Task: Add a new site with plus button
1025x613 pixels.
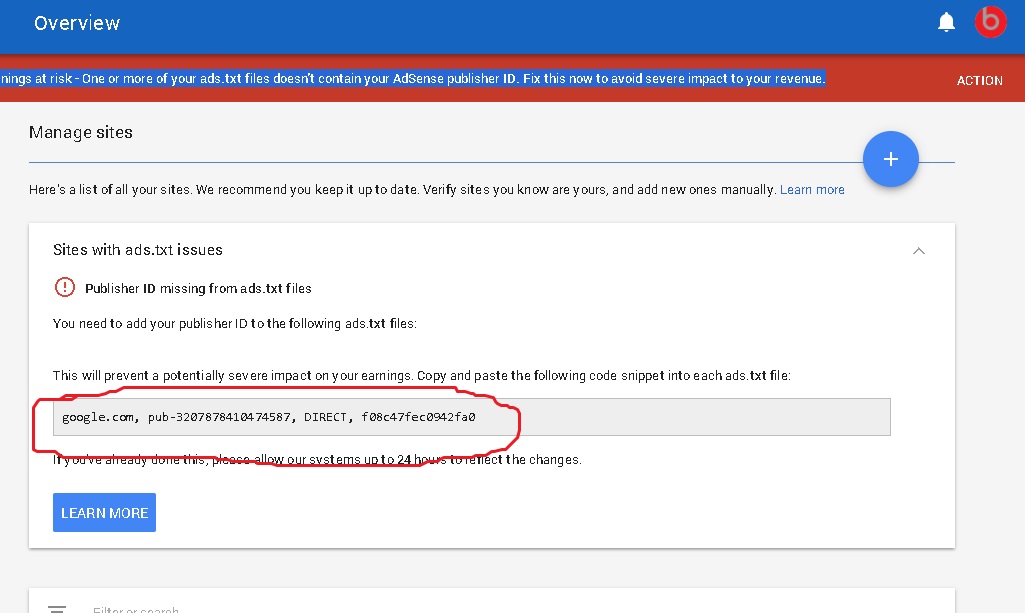Action: coord(890,159)
